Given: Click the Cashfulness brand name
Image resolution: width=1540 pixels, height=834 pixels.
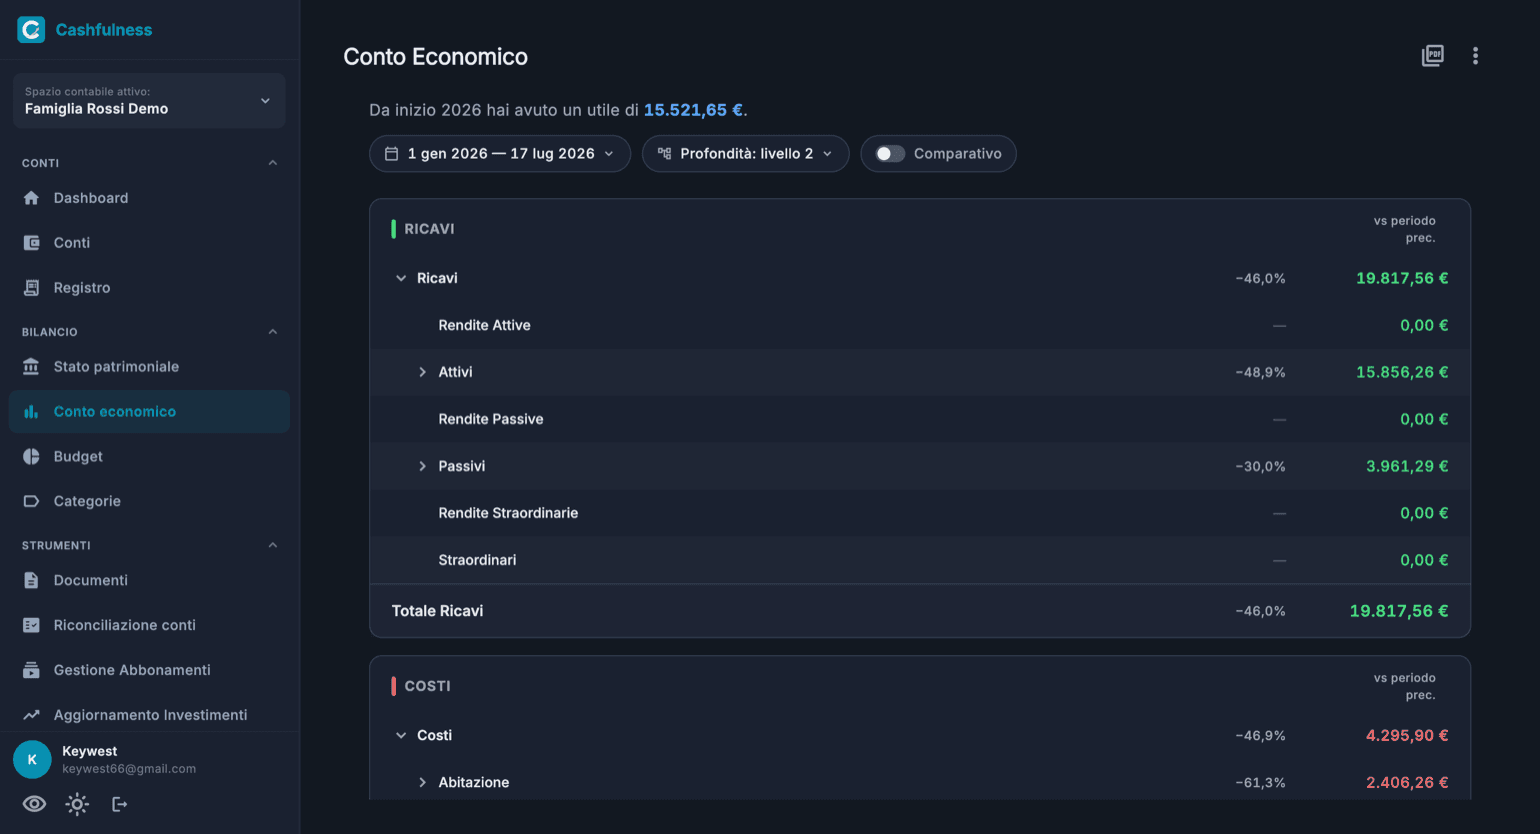Looking at the screenshot, I should tap(104, 30).
